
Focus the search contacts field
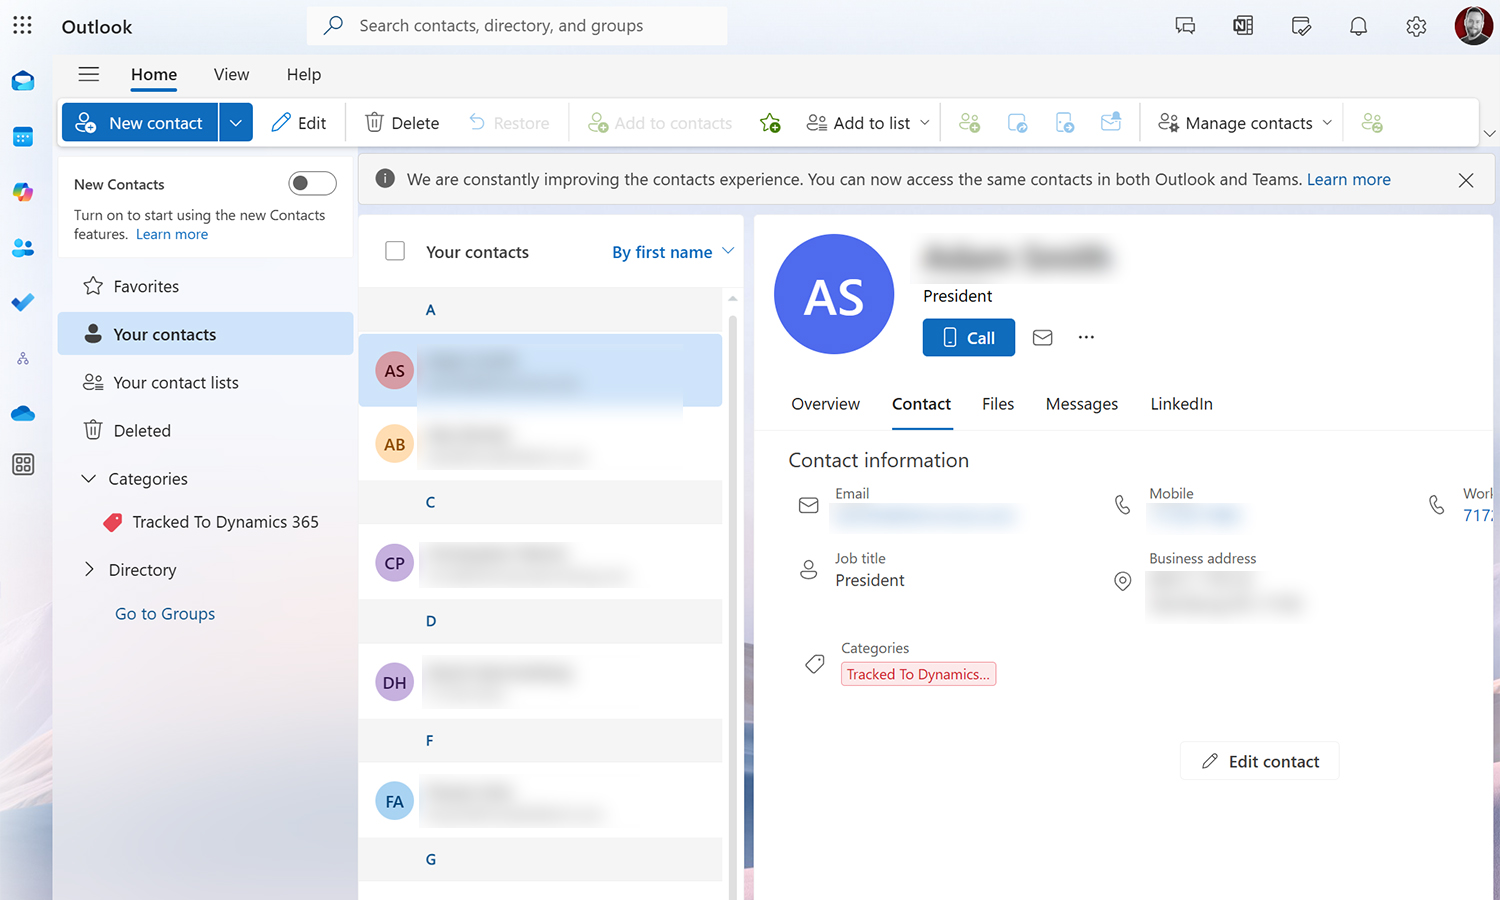(x=517, y=26)
